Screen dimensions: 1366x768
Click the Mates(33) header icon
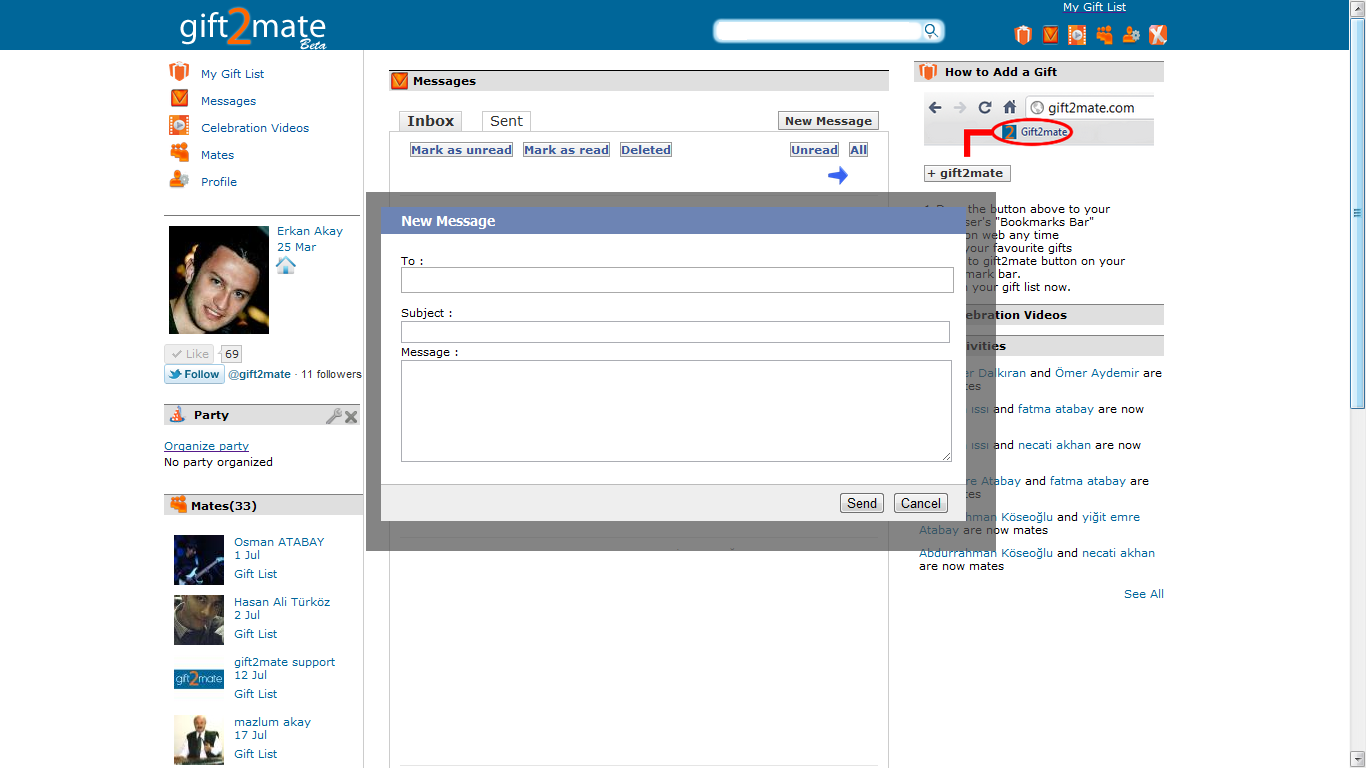click(178, 505)
